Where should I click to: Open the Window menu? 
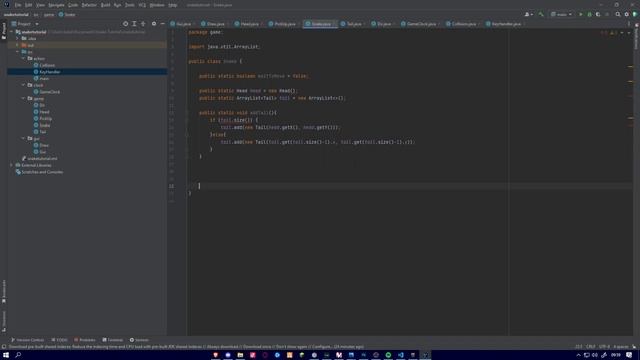coord(157,5)
